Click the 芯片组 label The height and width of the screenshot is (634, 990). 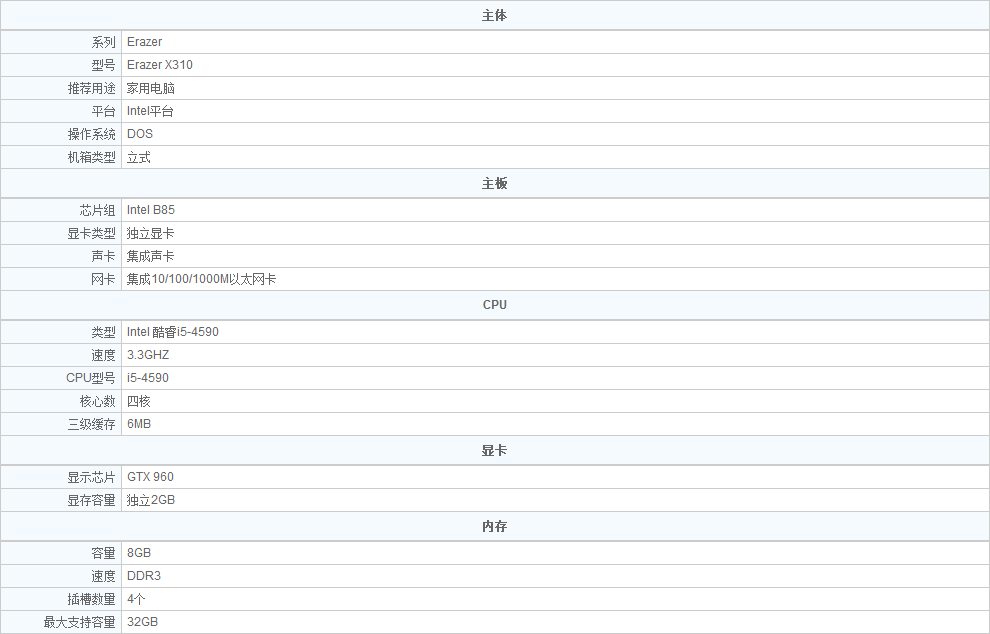98,210
